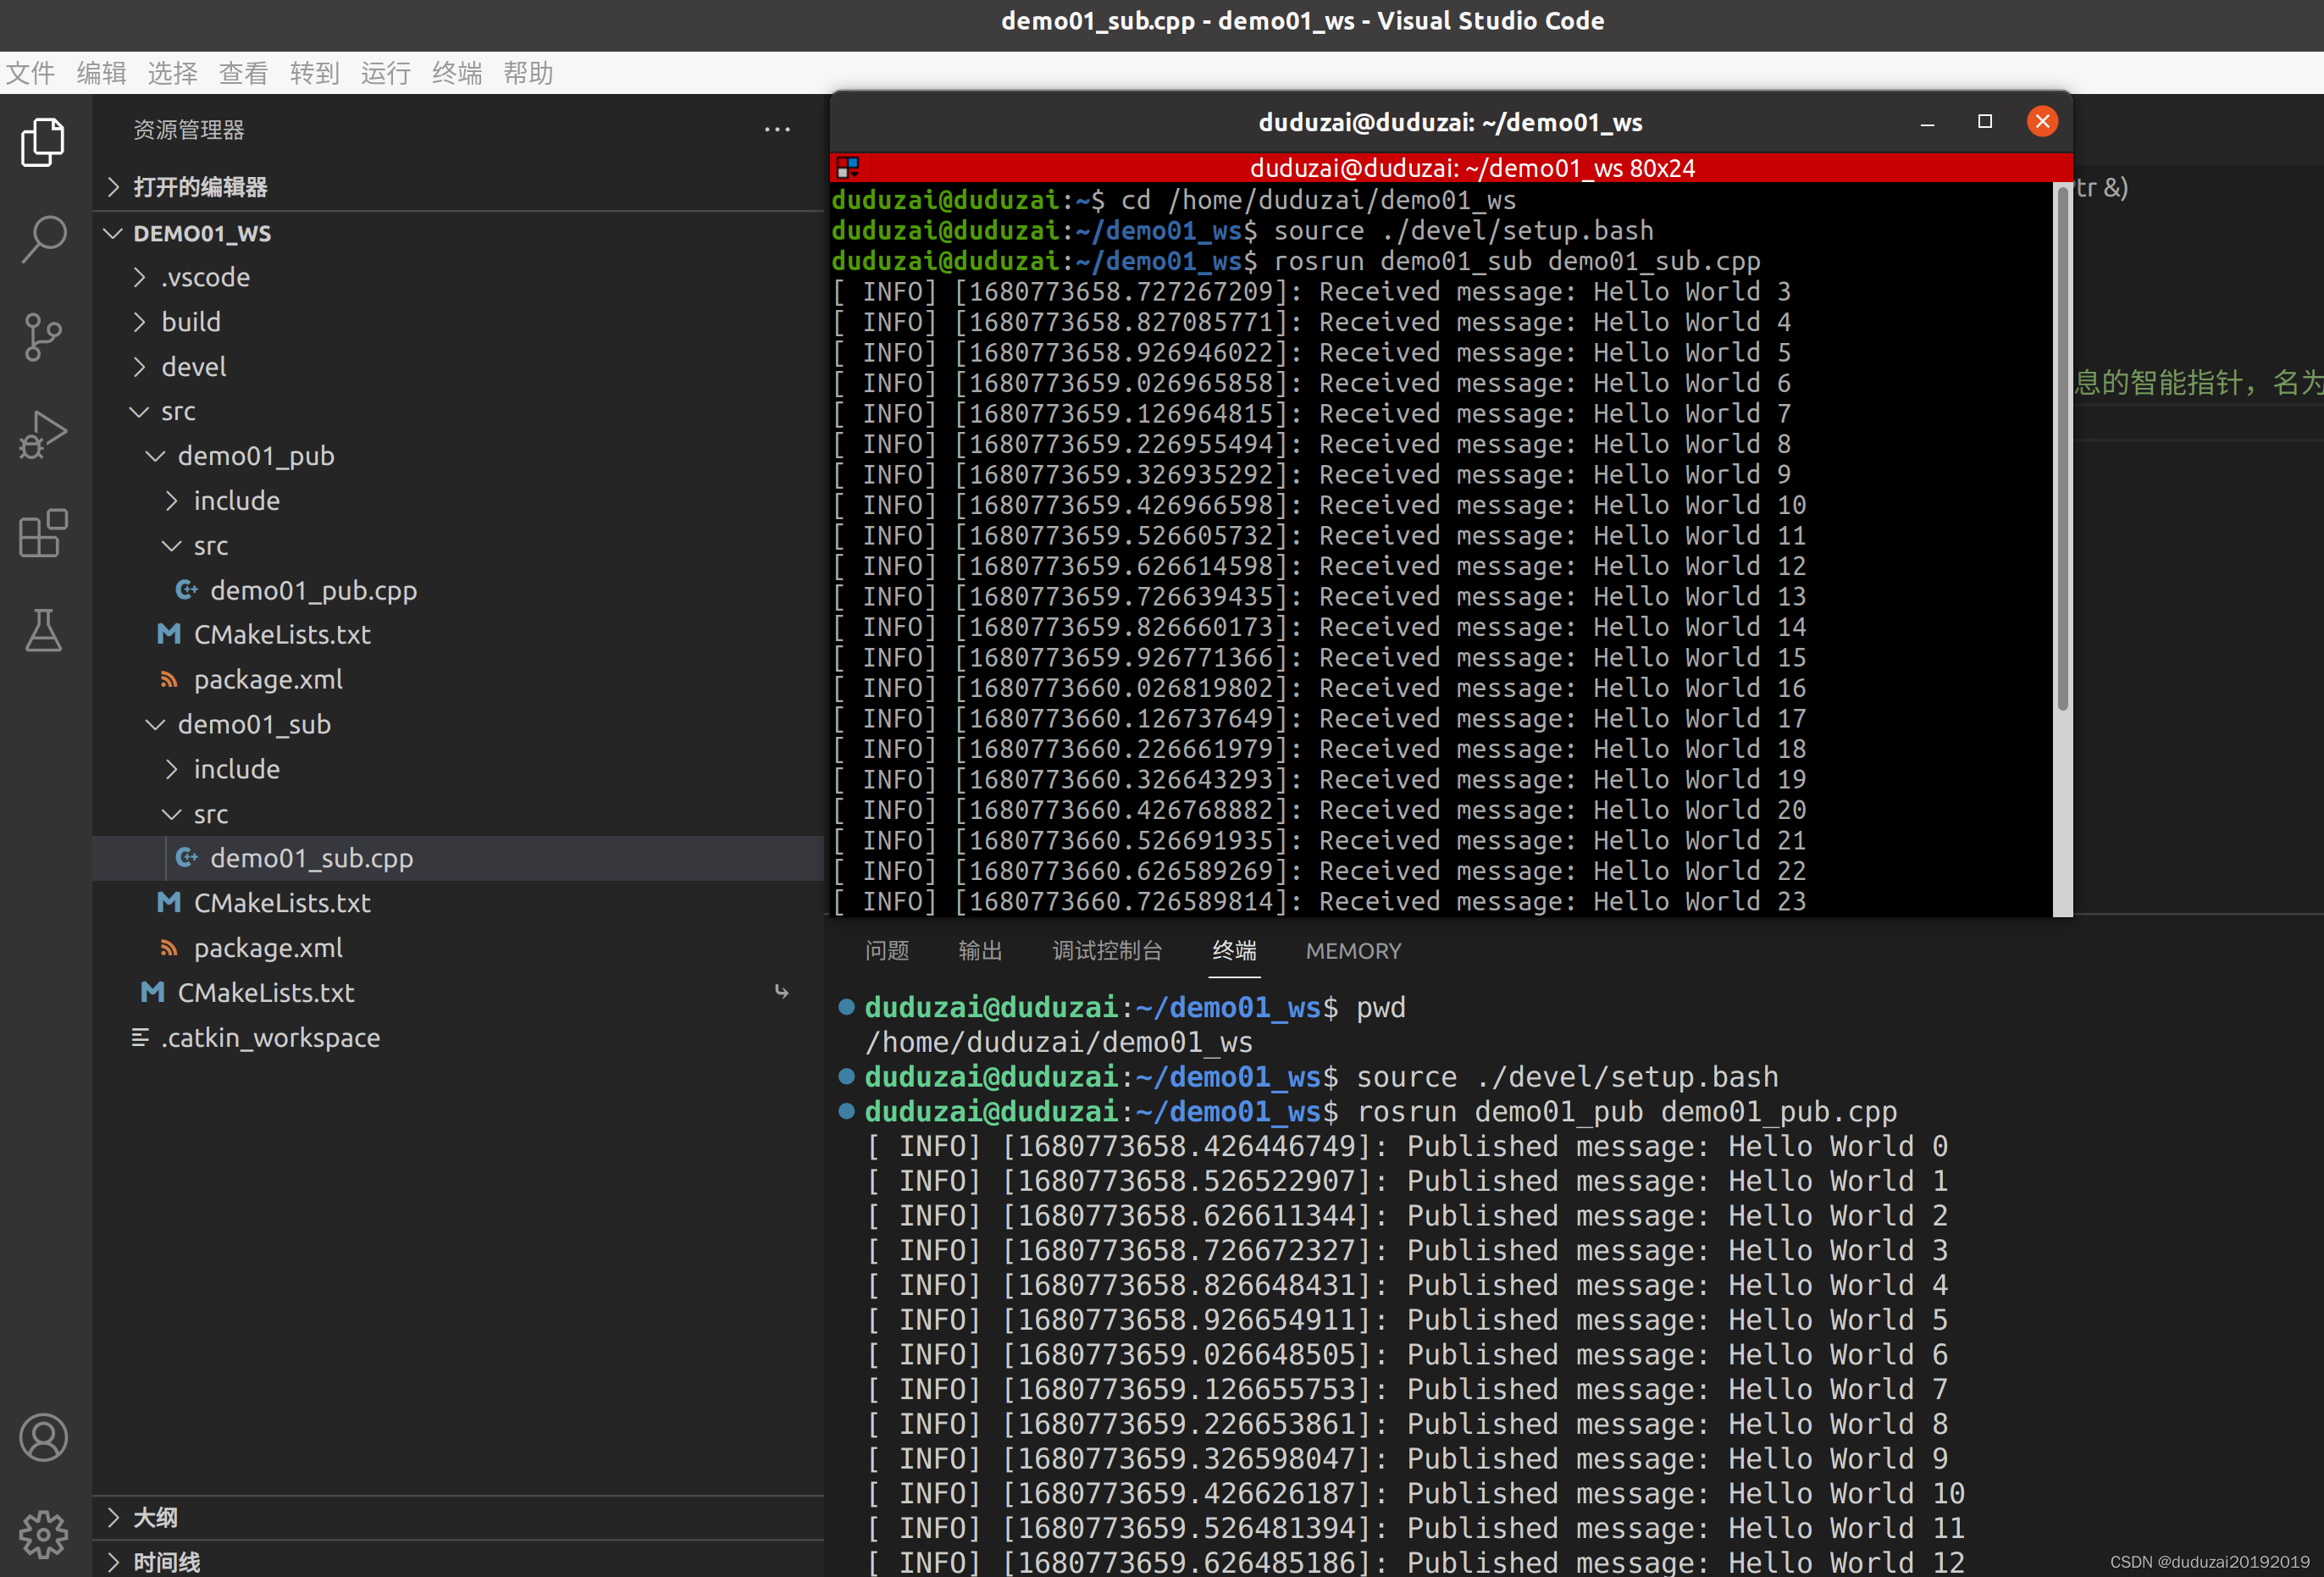Switch to the 调试控制台 panel tab

1107,951
